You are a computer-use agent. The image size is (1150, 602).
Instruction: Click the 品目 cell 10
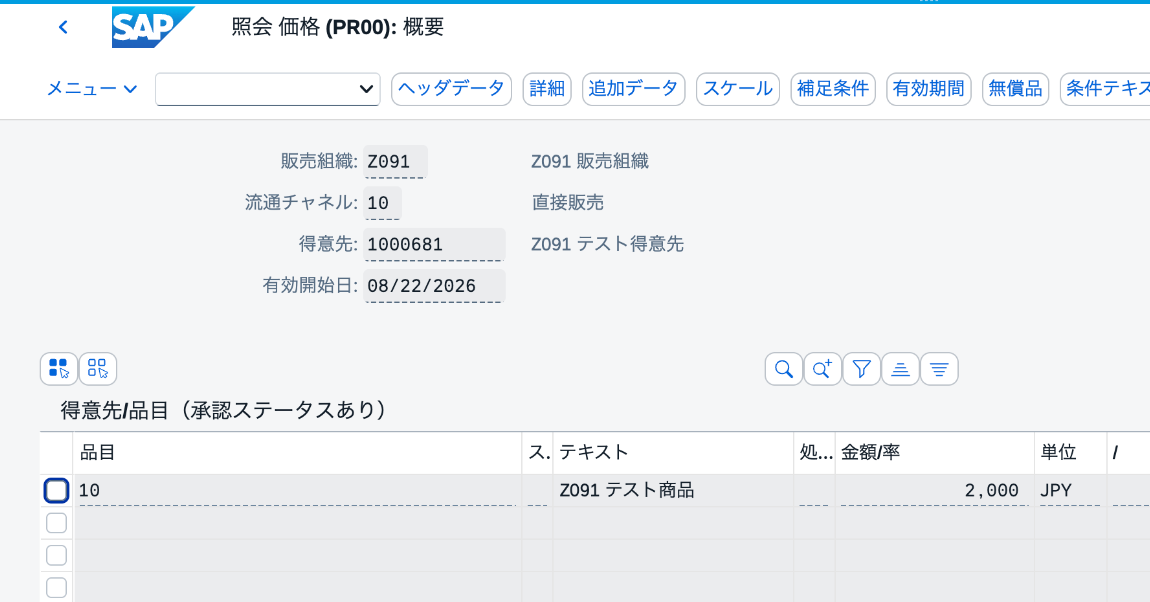(297, 491)
